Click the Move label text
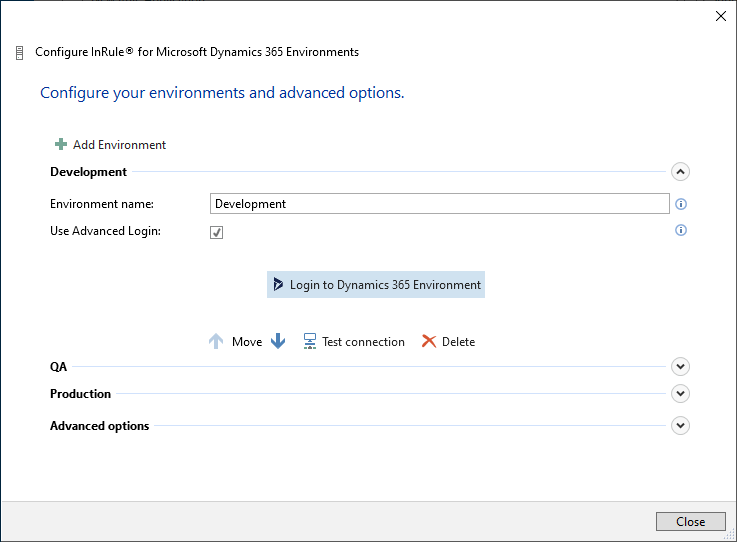The width and height of the screenshot is (737, 542). [247, 342]
